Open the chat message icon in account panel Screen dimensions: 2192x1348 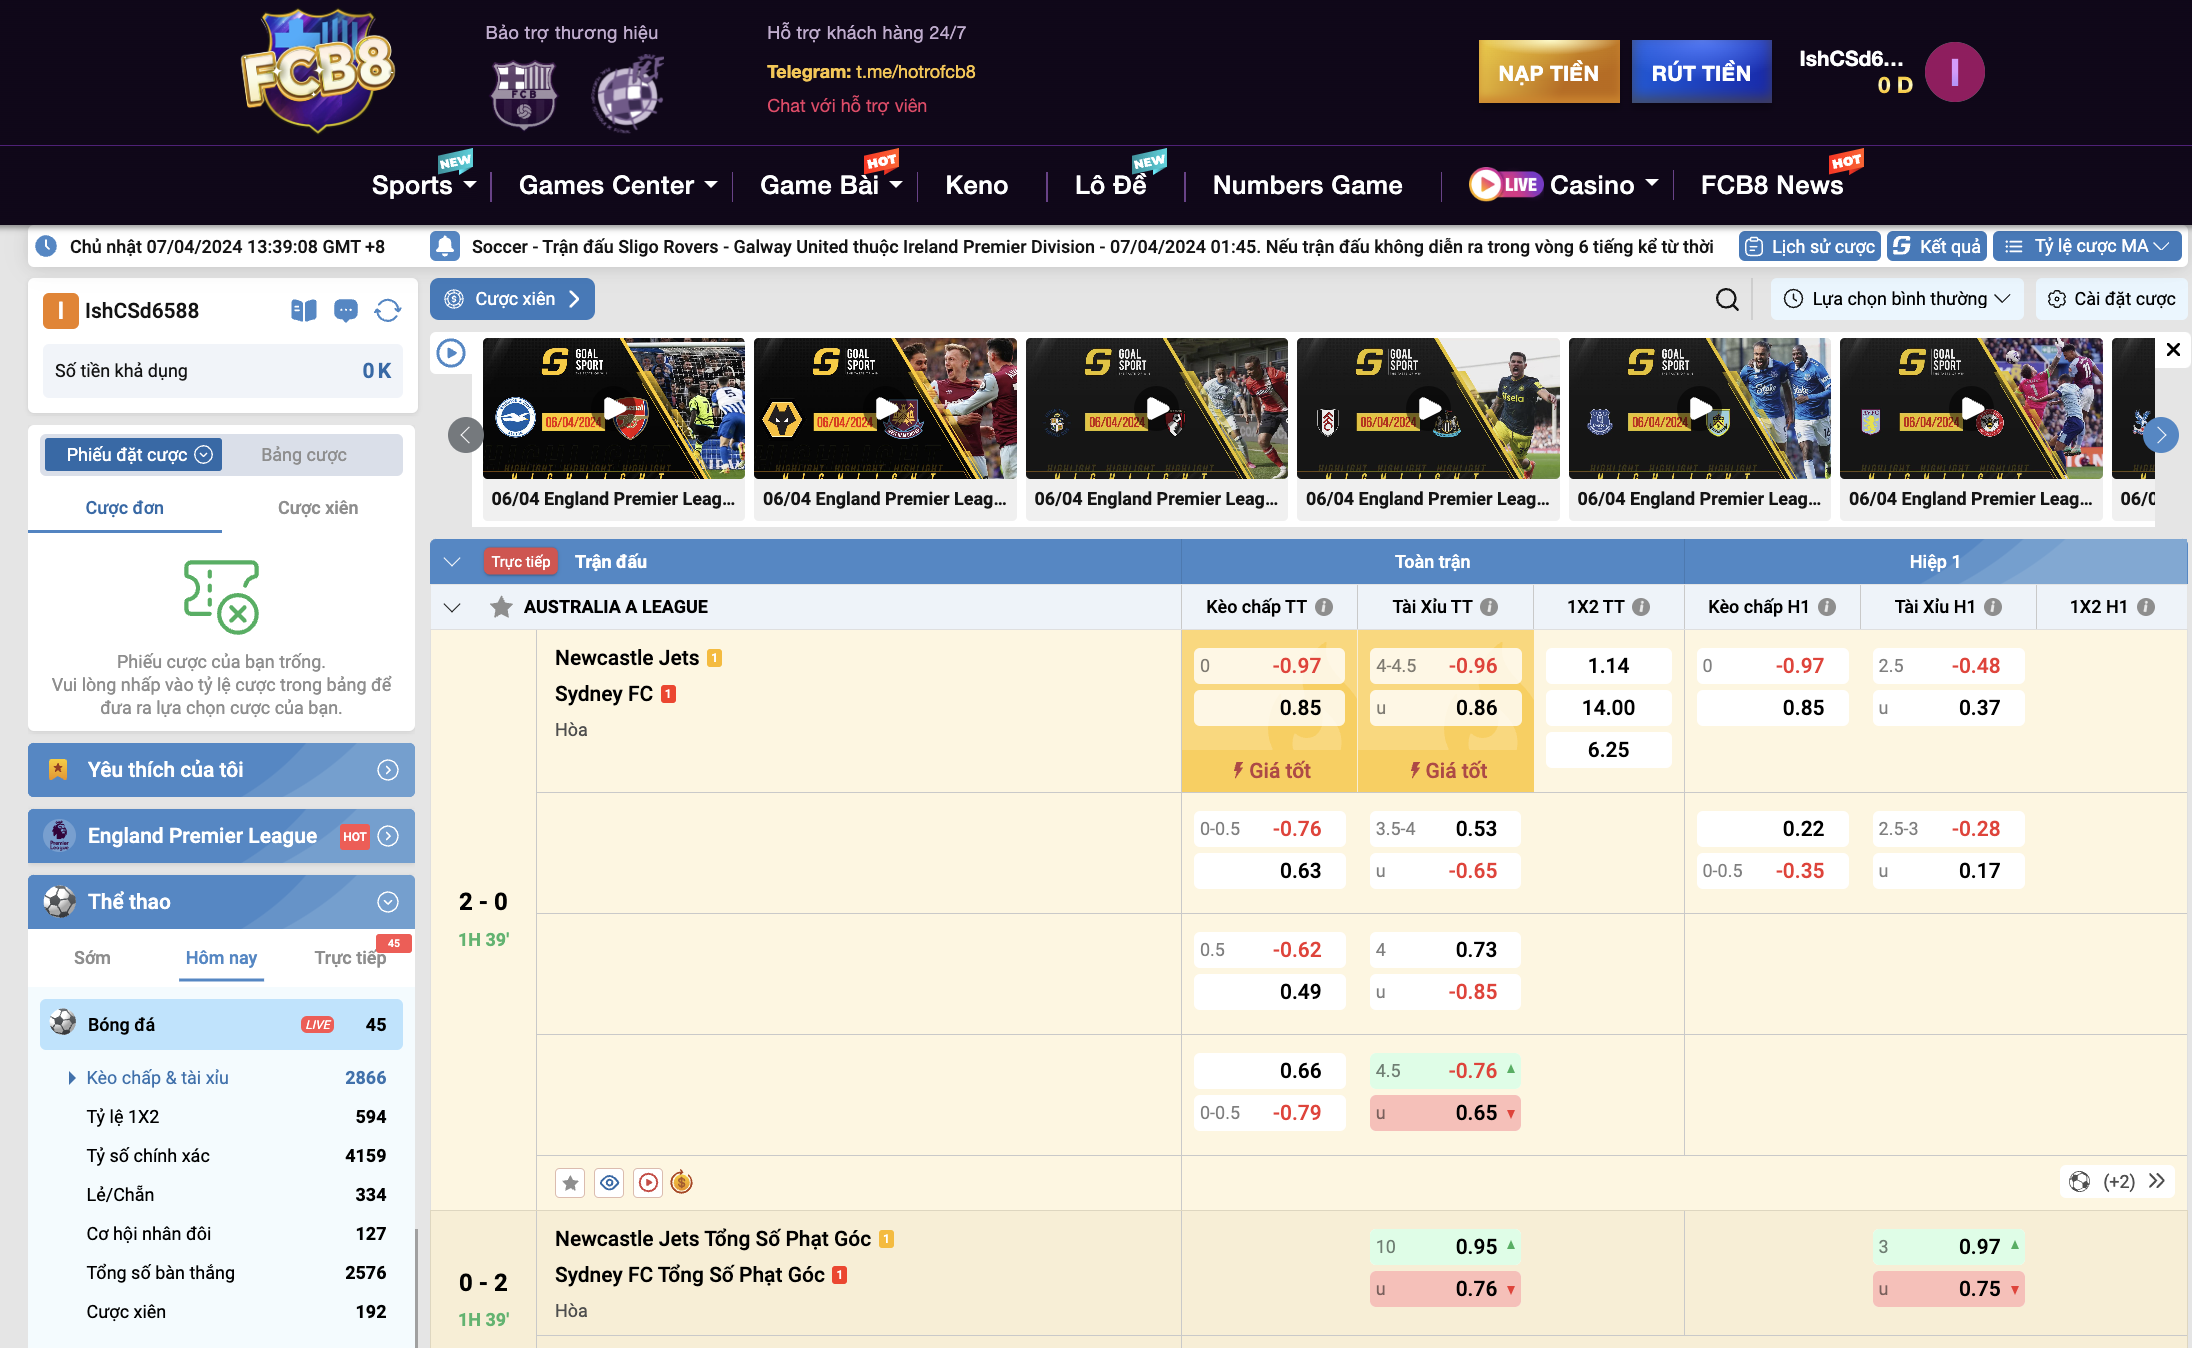click(346, 311)
